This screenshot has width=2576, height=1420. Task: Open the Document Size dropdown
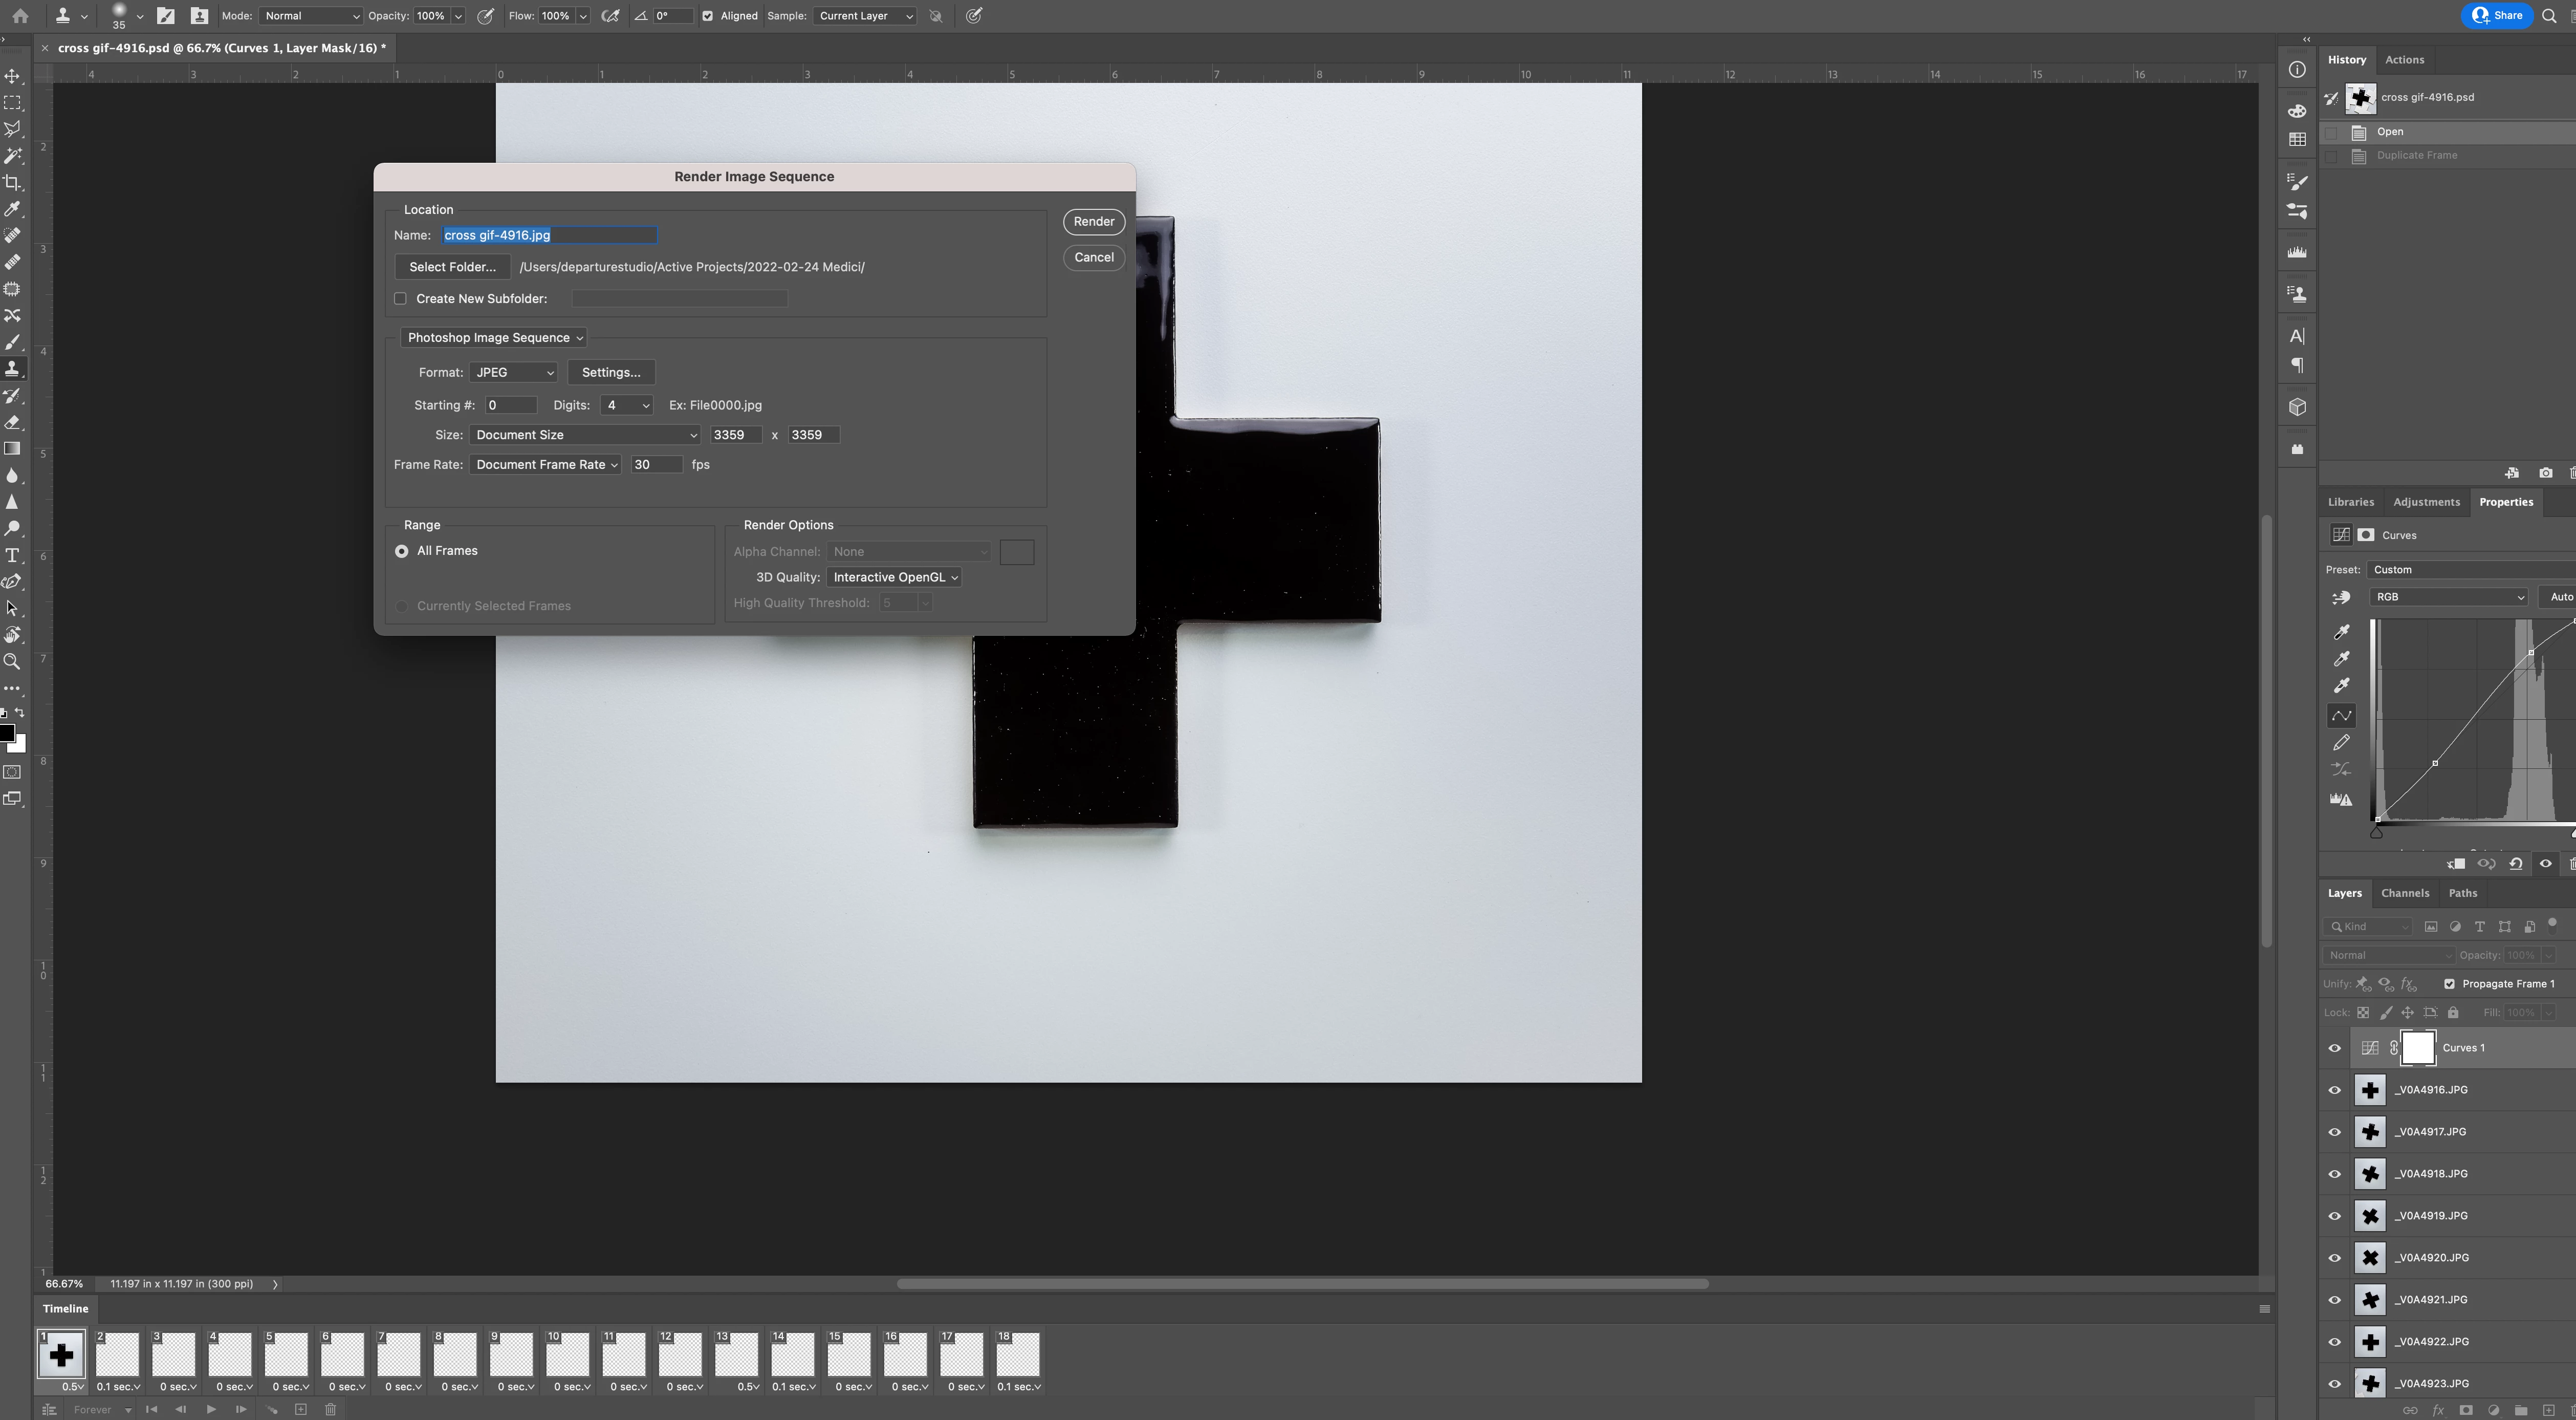[585, 435]
